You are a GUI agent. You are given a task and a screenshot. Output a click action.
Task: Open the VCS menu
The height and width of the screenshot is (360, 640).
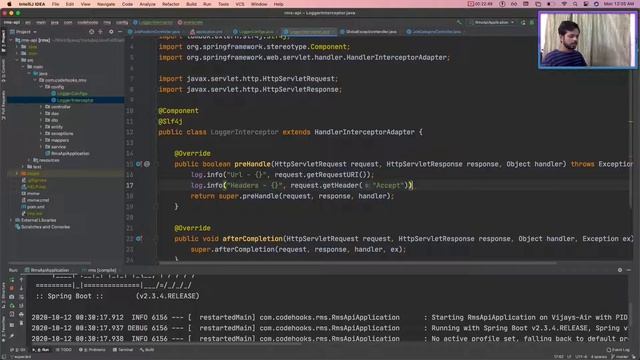(x=240, y=4)
